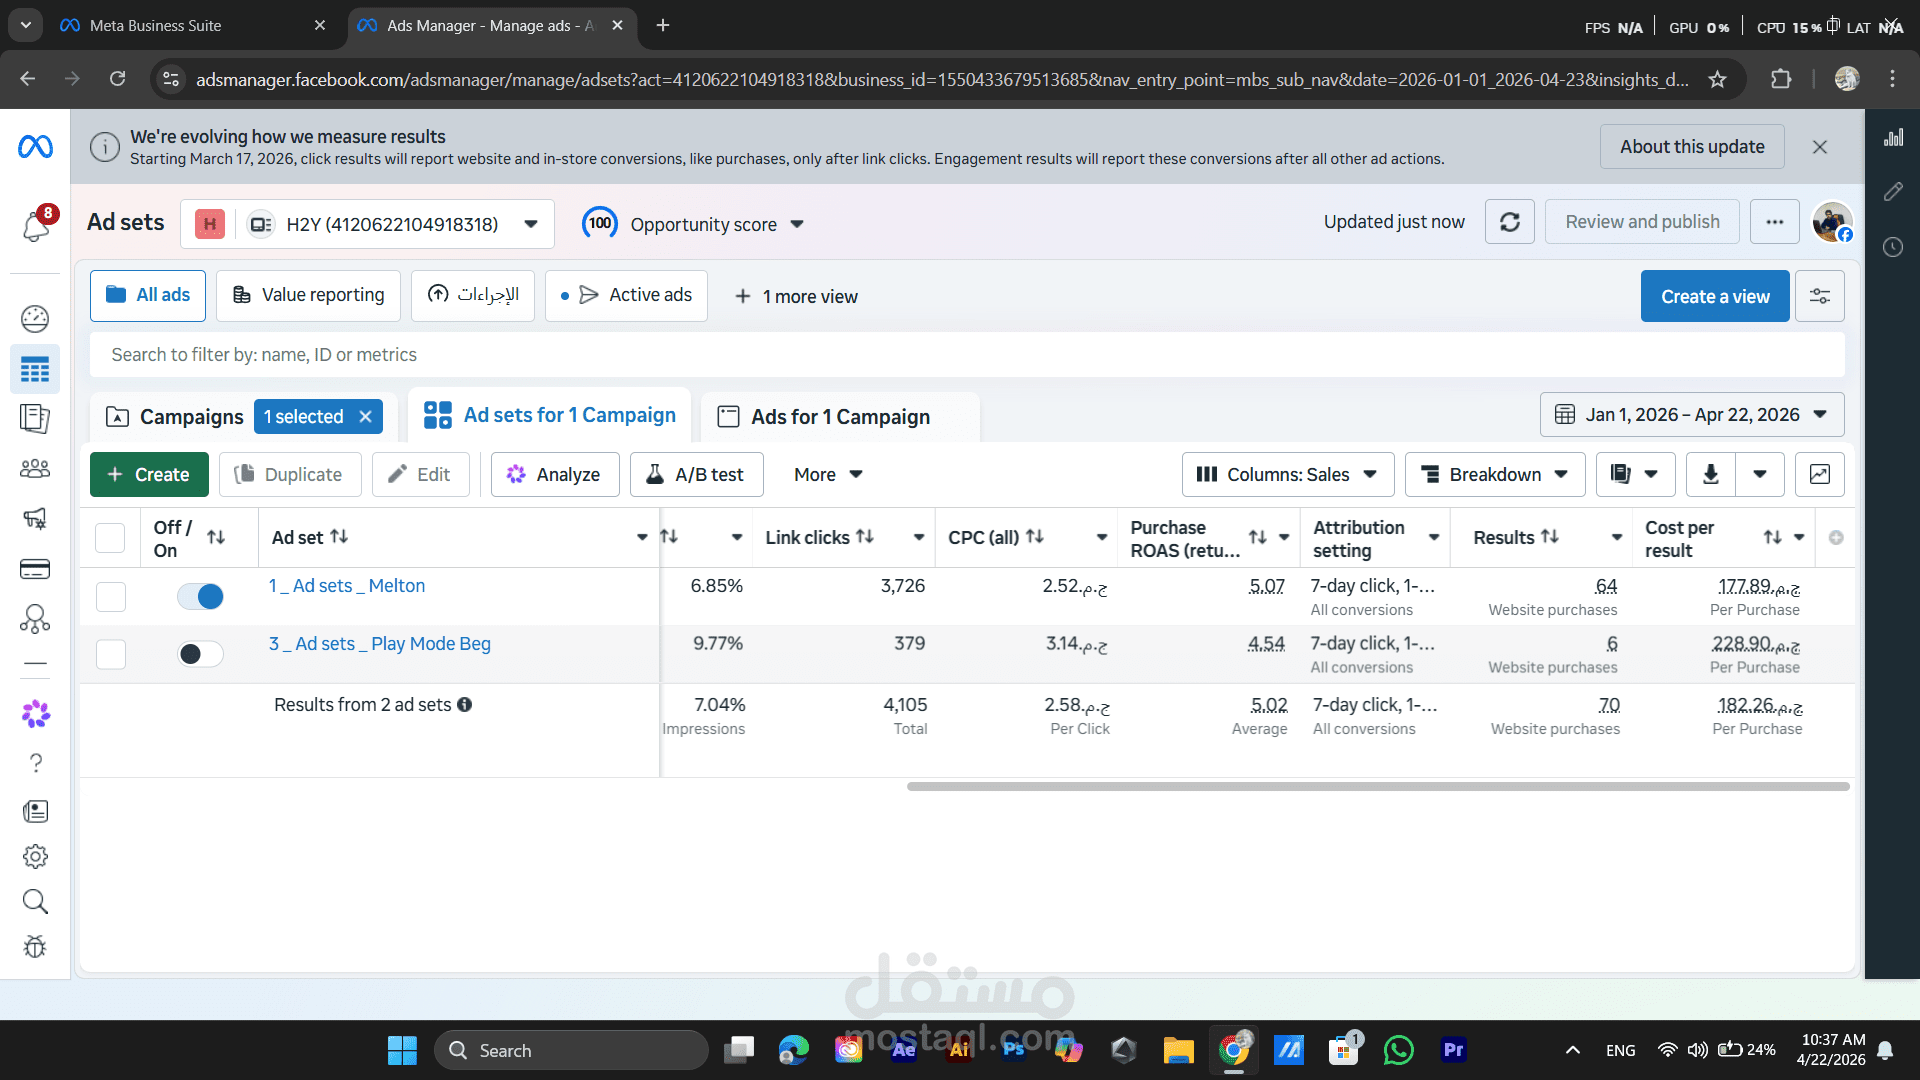
Task: Open the three-dot more options menu
Action: pyautogui.click(x=1775, y=222)
